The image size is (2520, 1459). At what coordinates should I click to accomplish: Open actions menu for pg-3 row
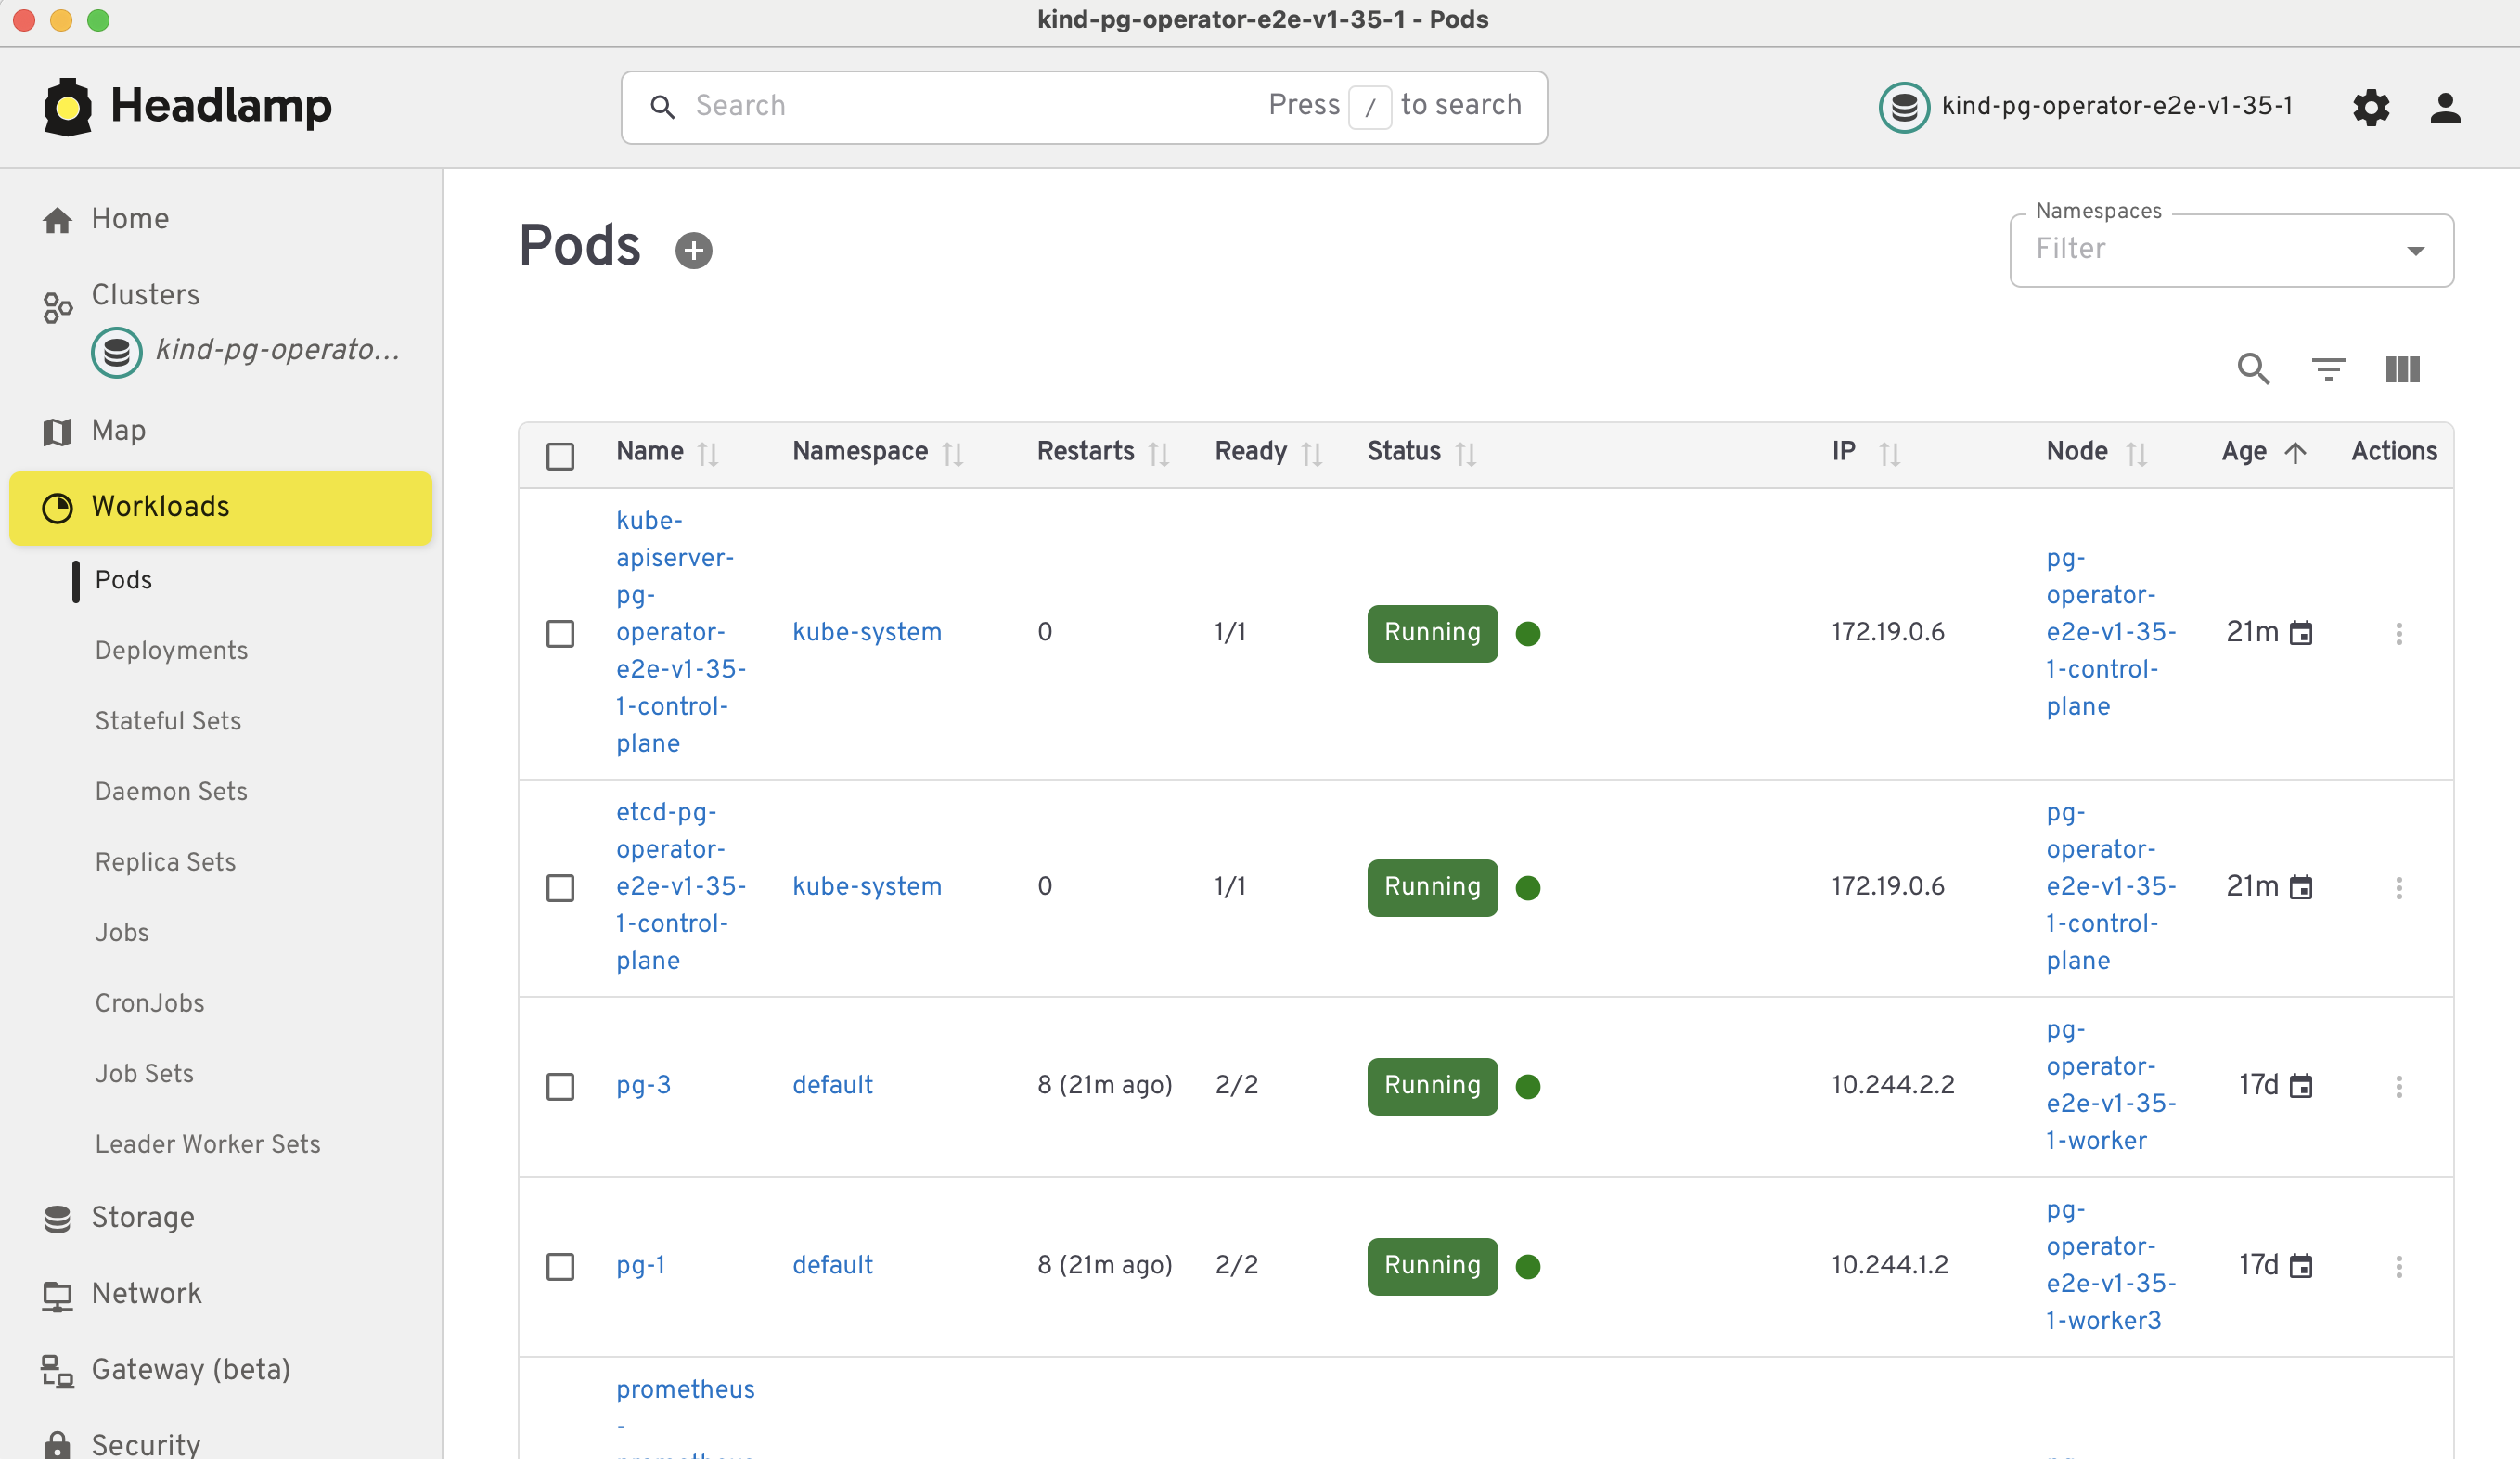point(2398,1086)
